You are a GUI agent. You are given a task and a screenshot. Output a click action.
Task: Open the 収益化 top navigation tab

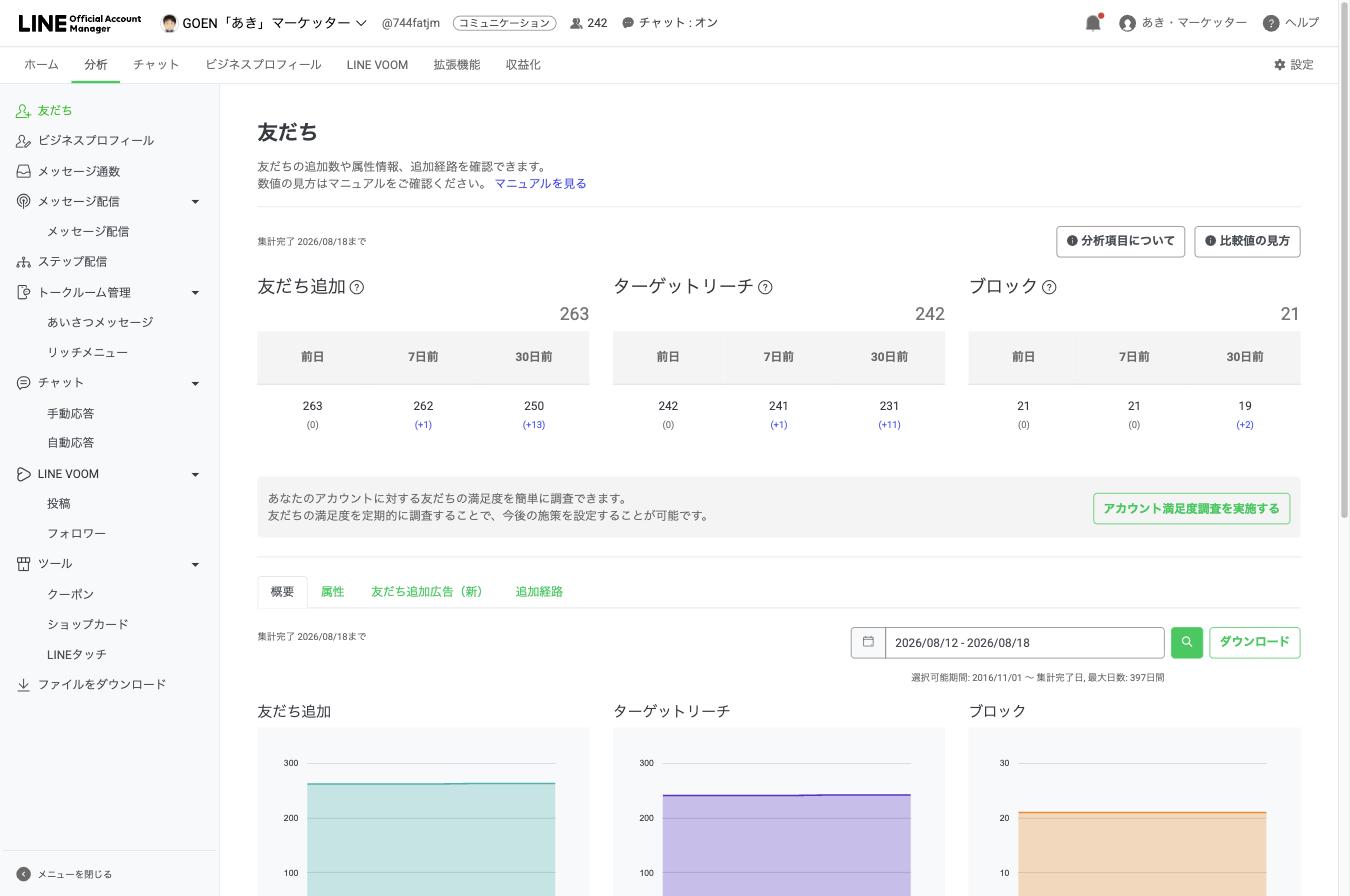(523, 65)
